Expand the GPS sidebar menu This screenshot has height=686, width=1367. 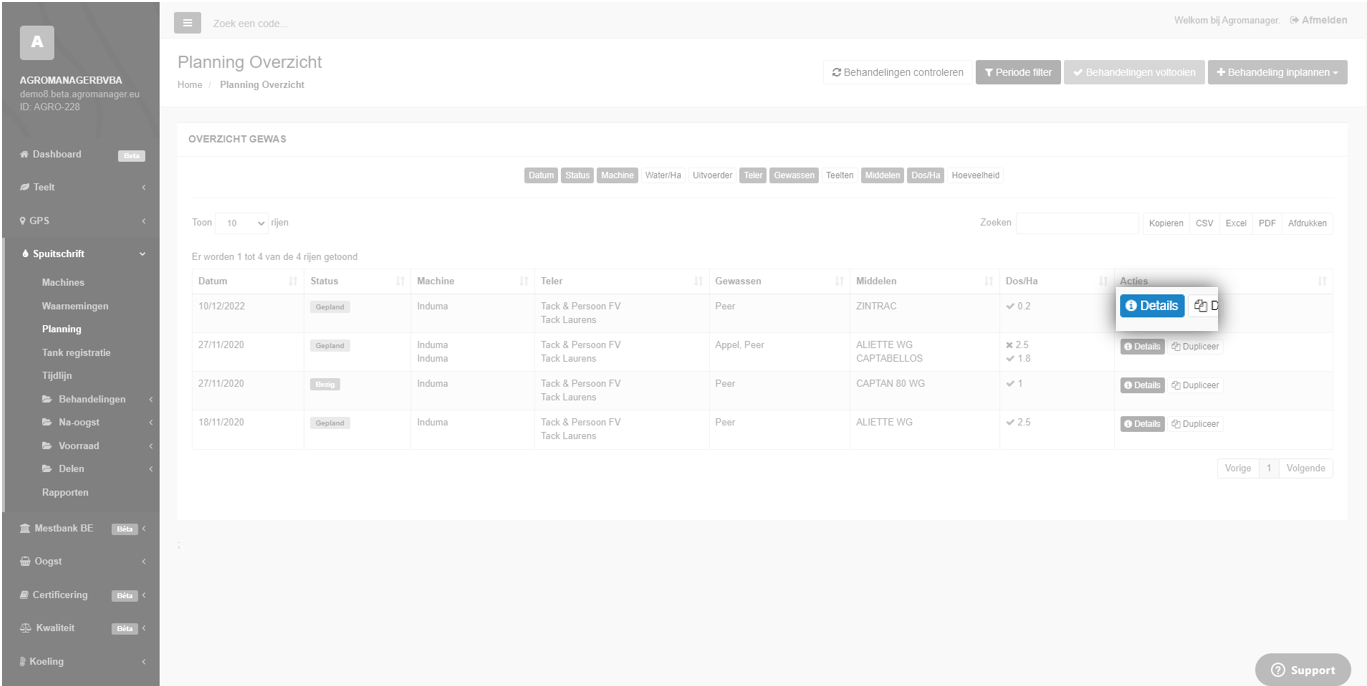(80, 221)
